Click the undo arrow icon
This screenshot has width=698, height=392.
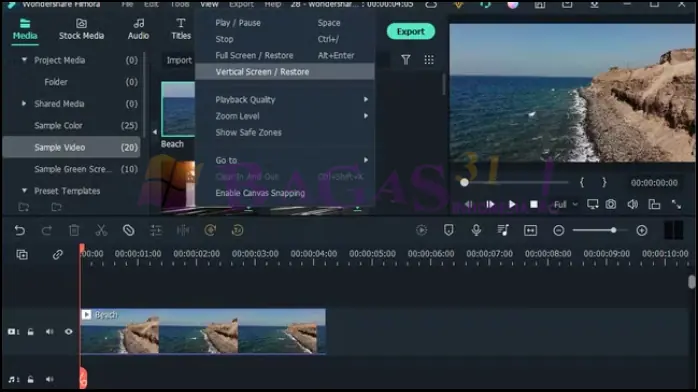(20, 230)
